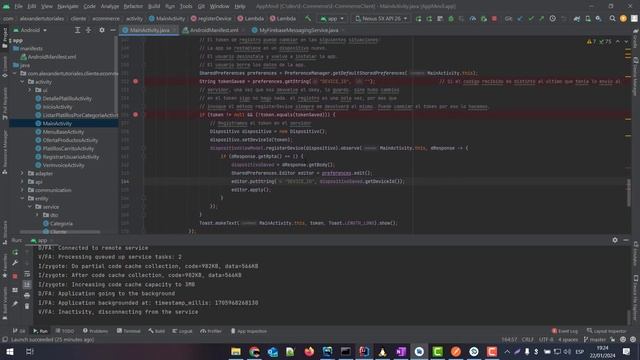Open the Profiler tool window
640x360 pixels.
[211, 331]
